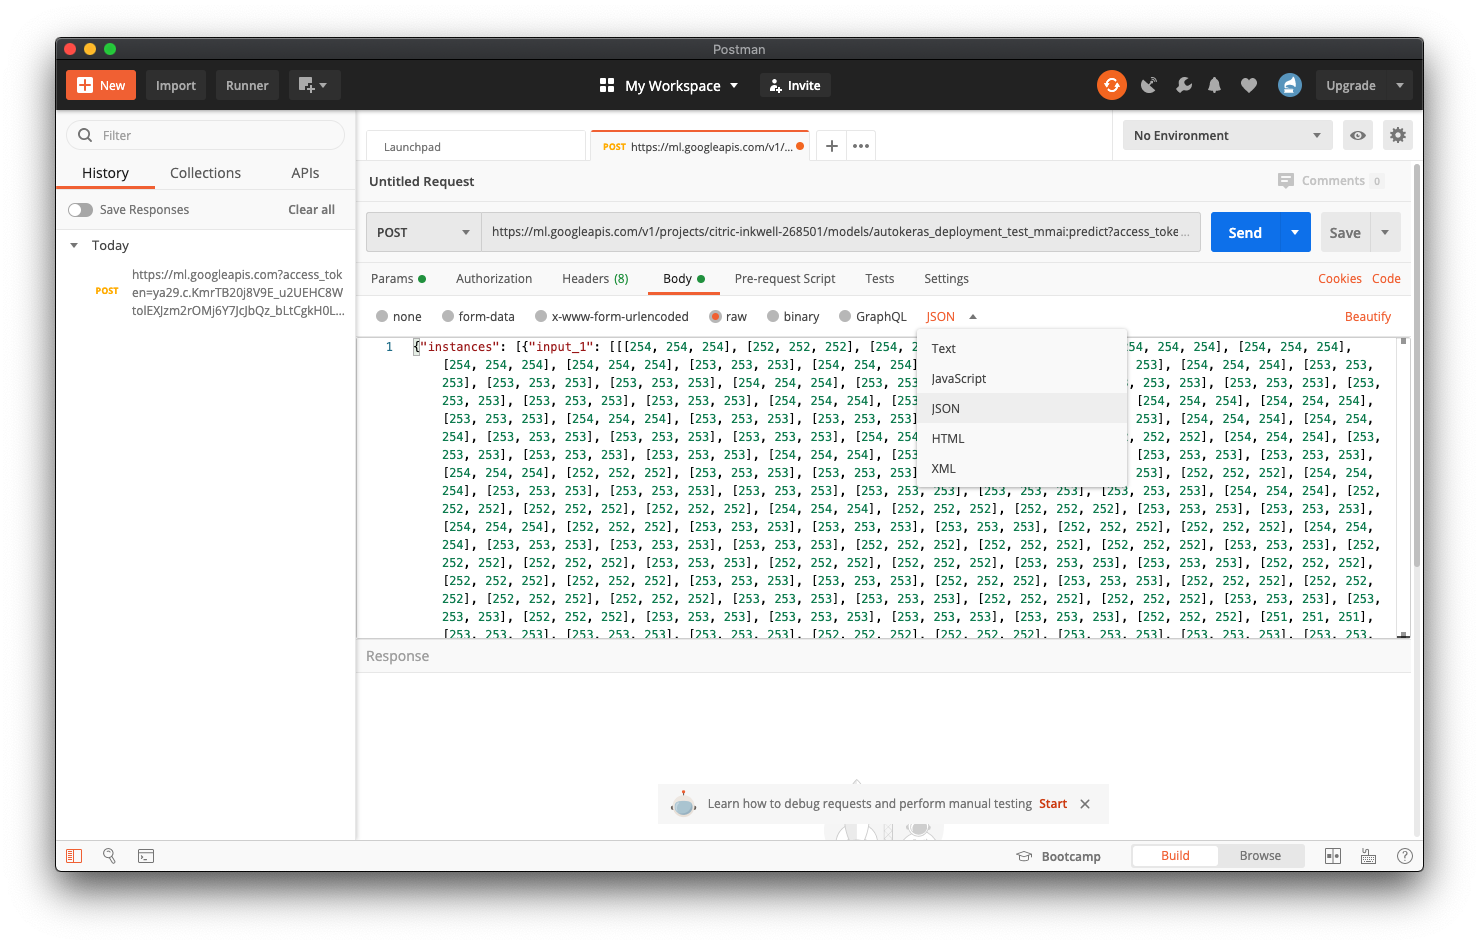Click the Cookies link
The width and height of the screenshot is (1479, 945).
[x=1339, y=279]
